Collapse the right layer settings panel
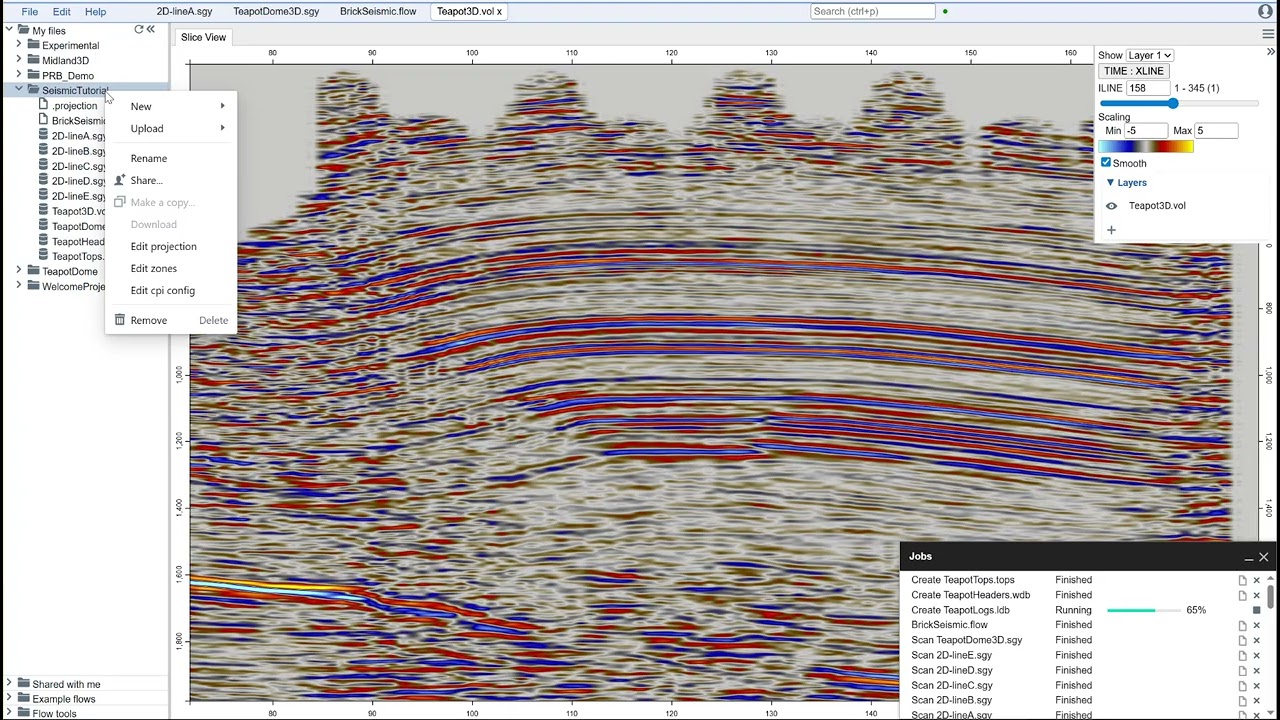The image size is (1280, 720). pyautogui.click(x=1271, y=52)
